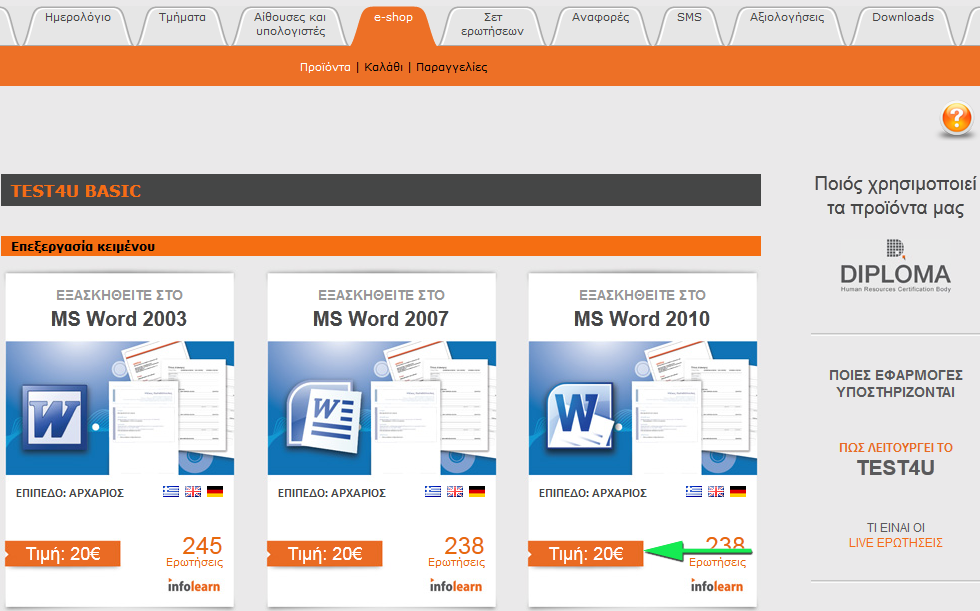
Task: Open the Προϊόντα submenu link
Action: (325, 67)
